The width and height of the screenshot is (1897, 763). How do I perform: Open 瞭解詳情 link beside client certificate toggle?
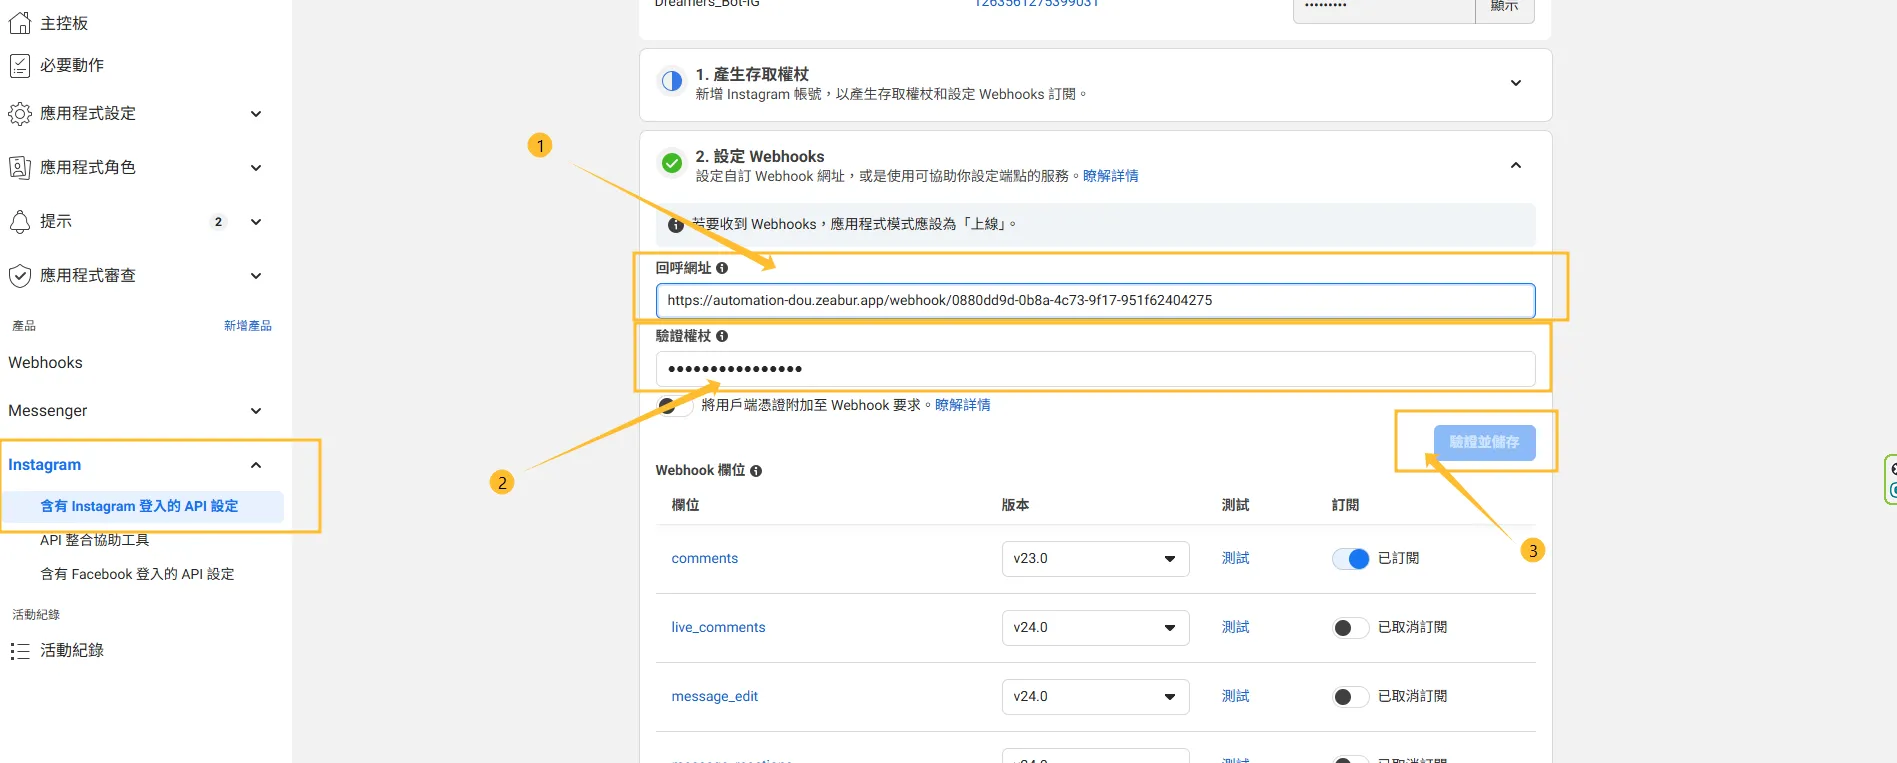[x=962, y=405]
